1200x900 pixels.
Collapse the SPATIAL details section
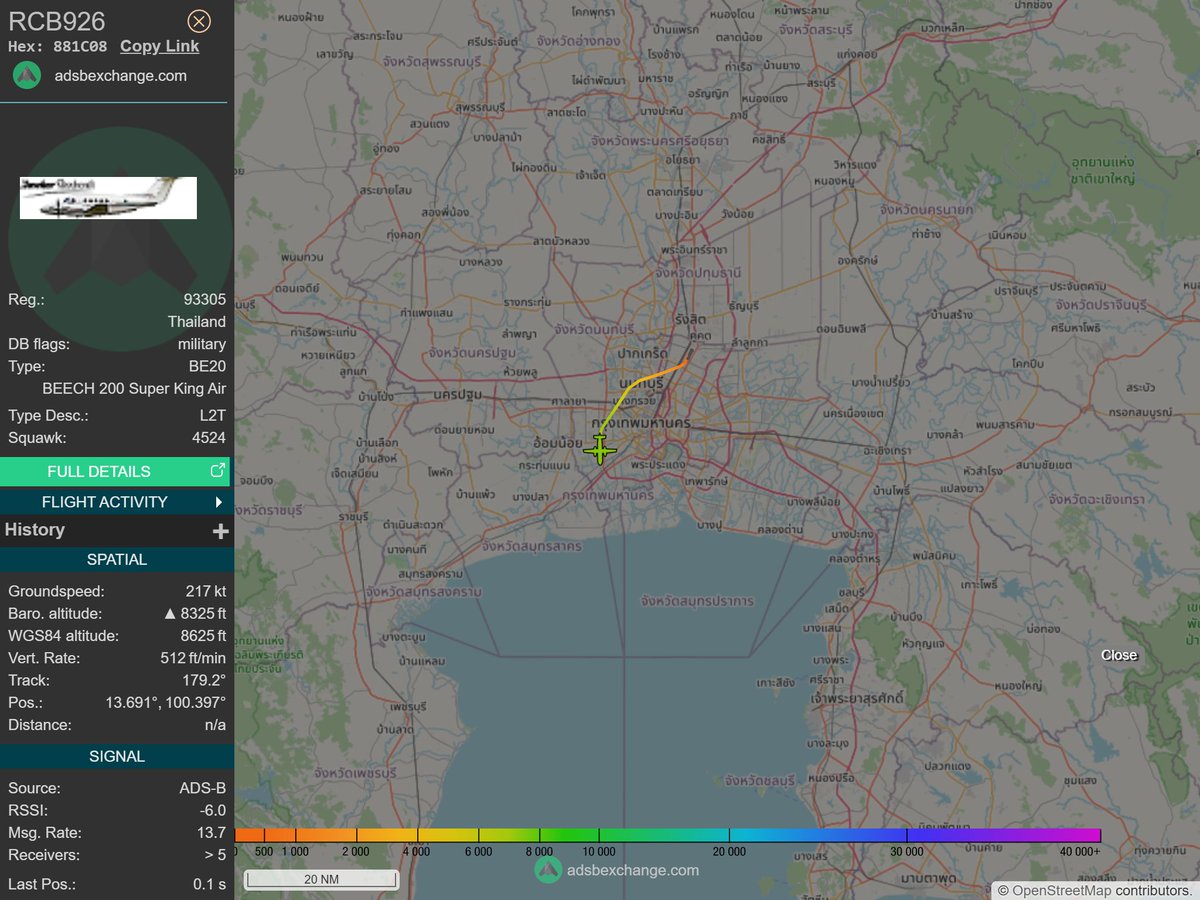click(x=116, y=559)
